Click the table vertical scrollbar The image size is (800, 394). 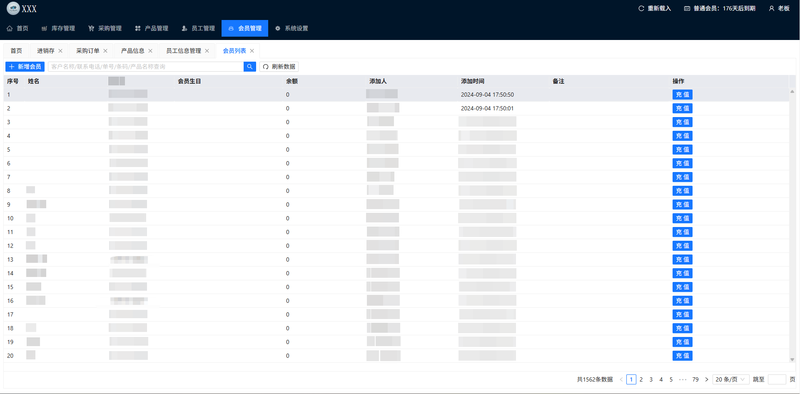click(x=792, y=225)
